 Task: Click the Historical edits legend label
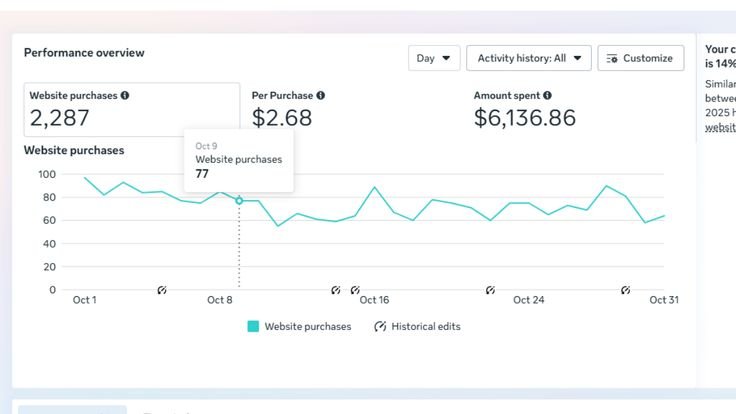426,326
